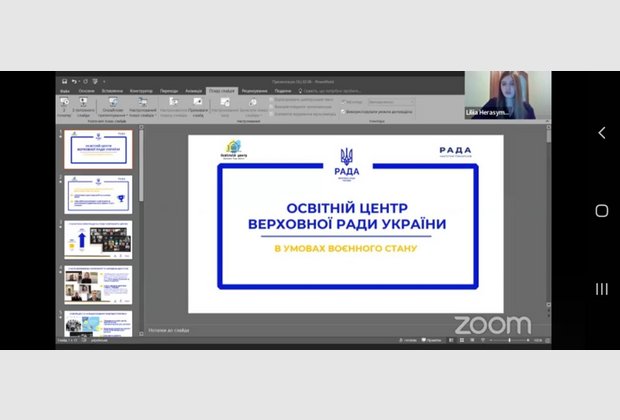Screen dimensions: 620x420
Task: Tap the Android home button
Action: (602, 211)
